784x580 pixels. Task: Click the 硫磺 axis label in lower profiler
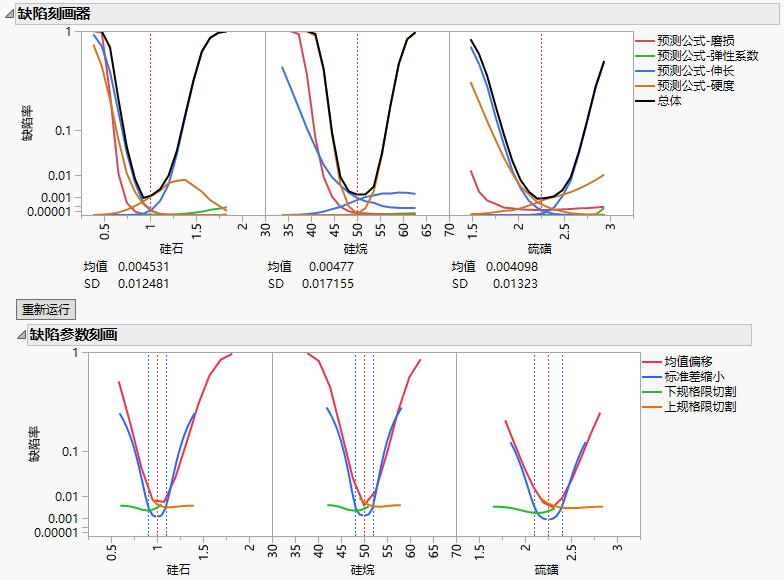coord(546,569)
